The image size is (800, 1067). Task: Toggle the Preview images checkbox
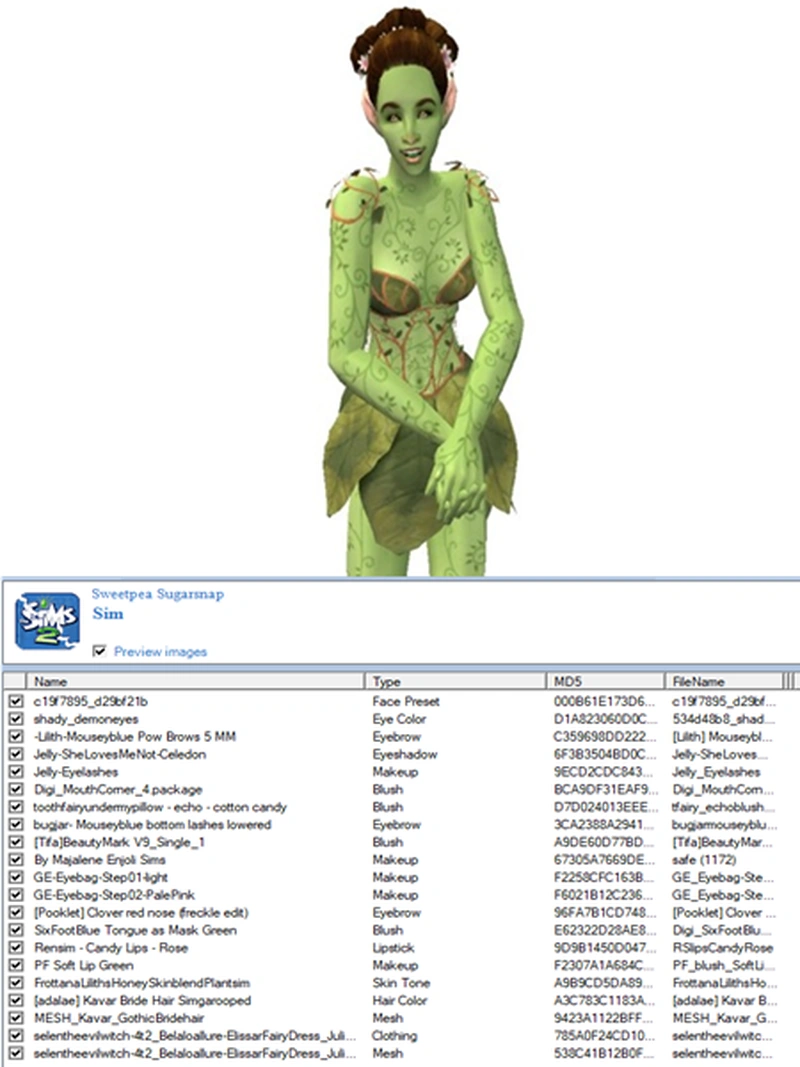(x=99, y=651)
